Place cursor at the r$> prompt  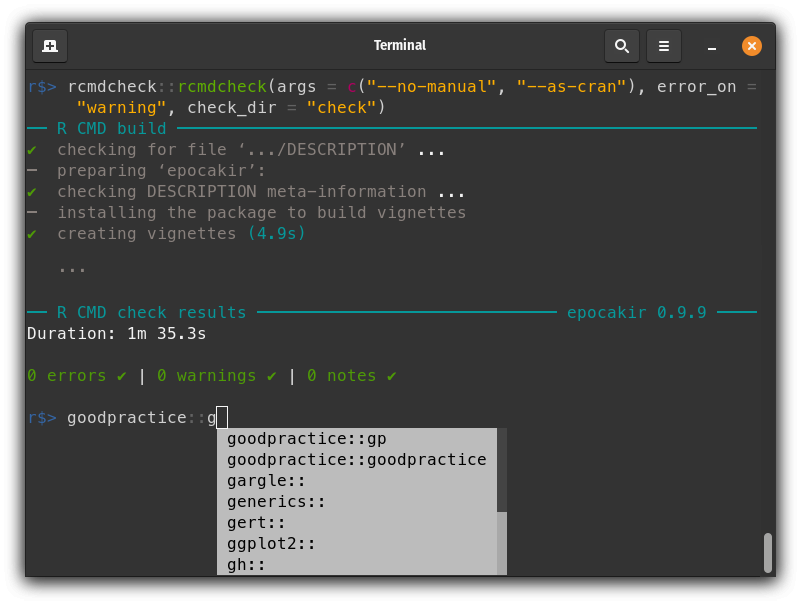point(40,417)
